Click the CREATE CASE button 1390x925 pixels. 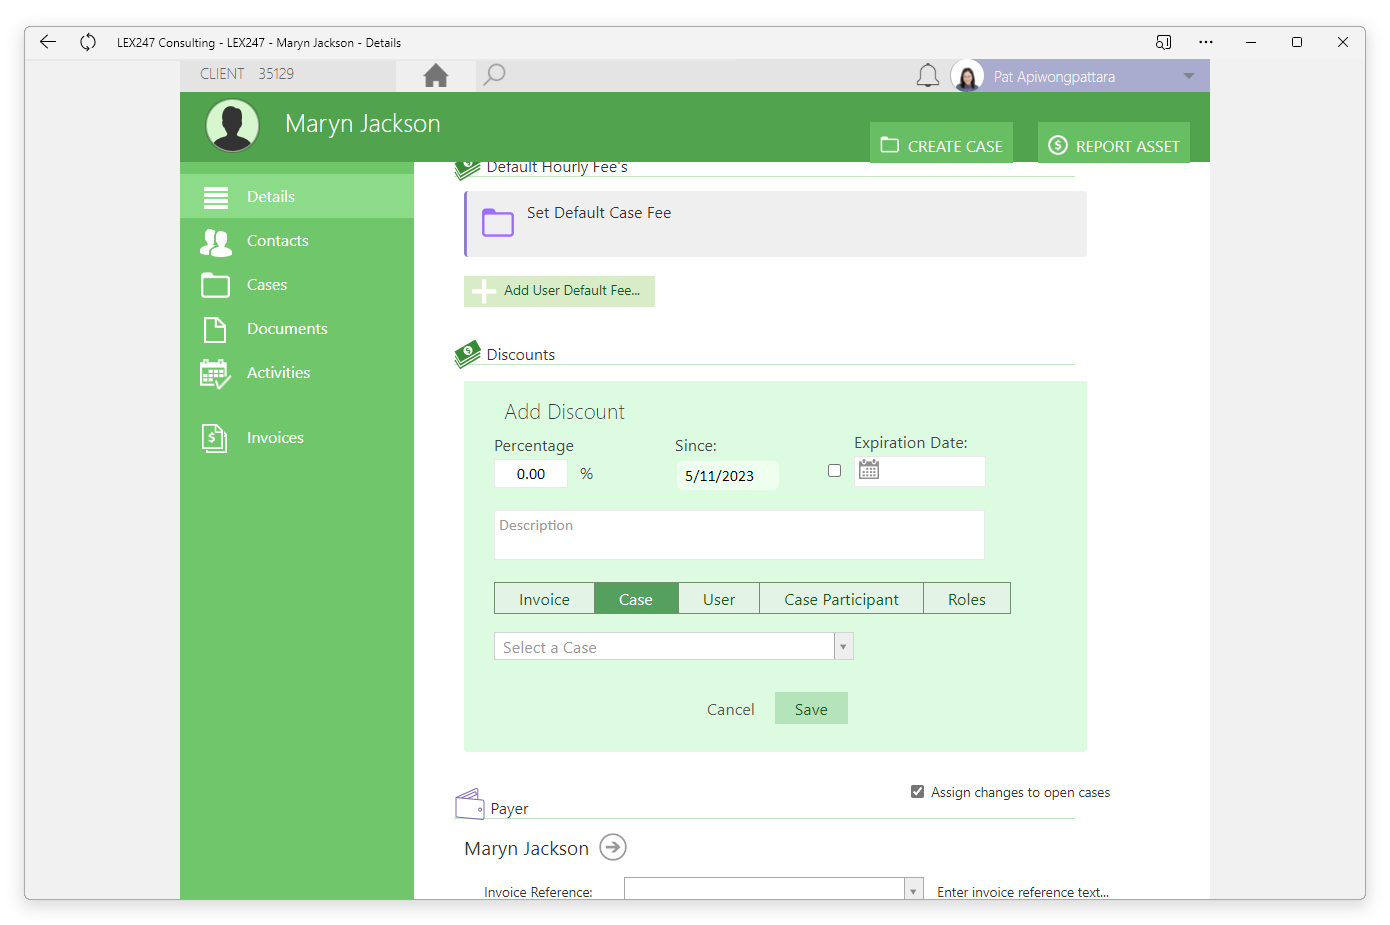(x=941, y=146)
